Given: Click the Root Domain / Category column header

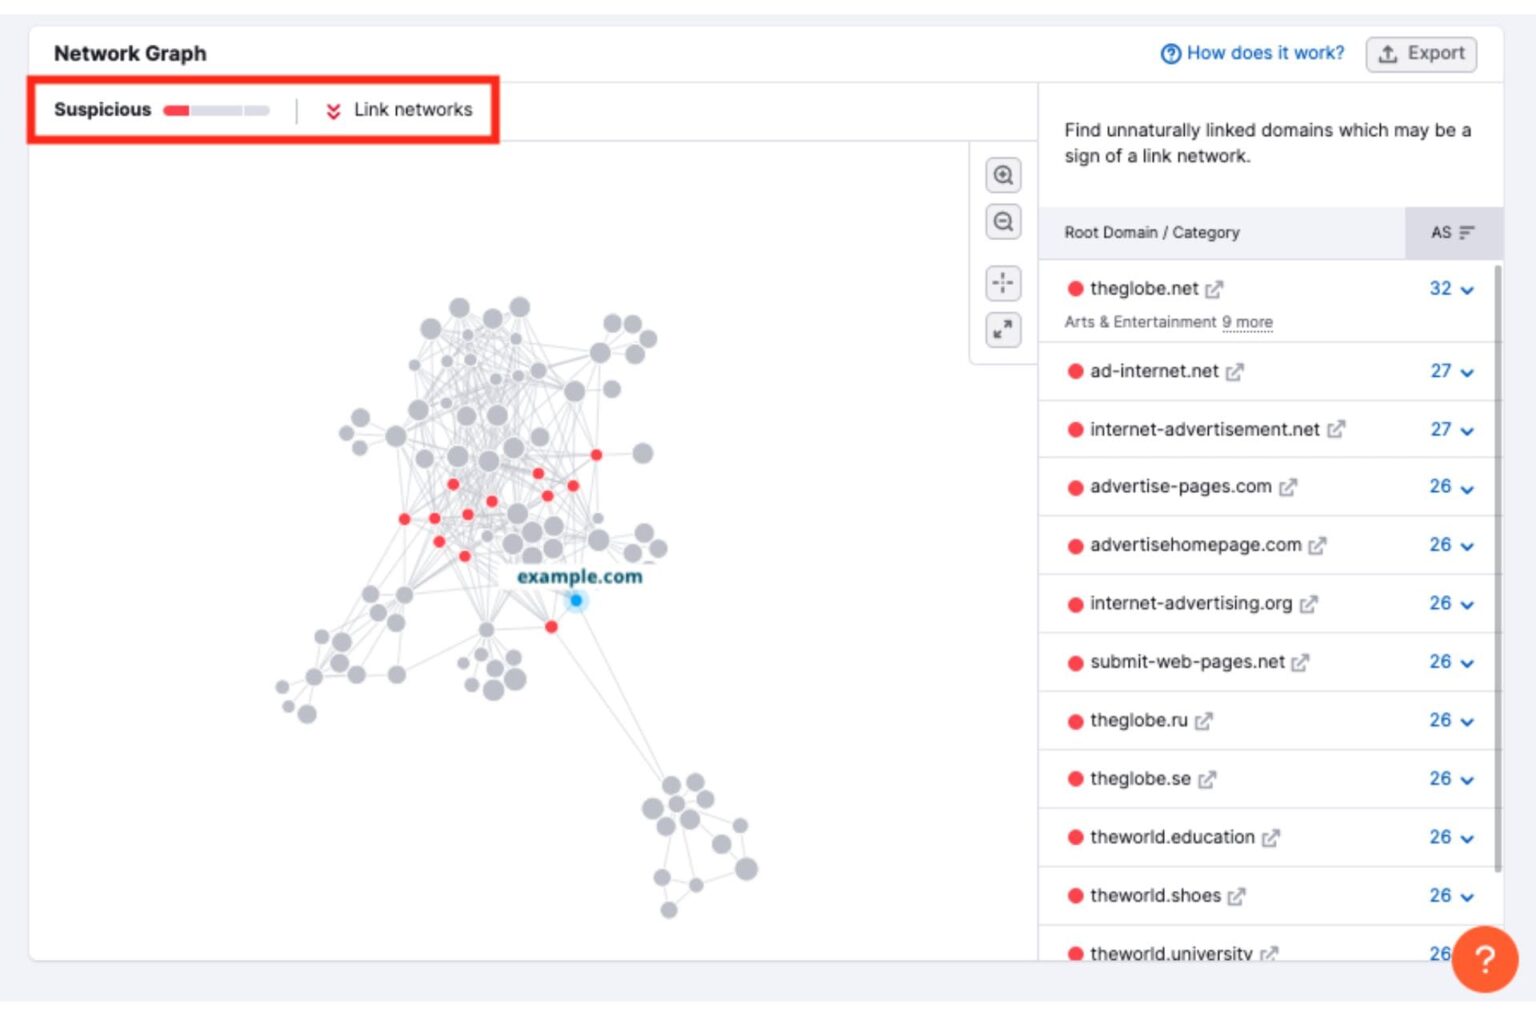Looking at the screenshot, I should point(1151,232).
